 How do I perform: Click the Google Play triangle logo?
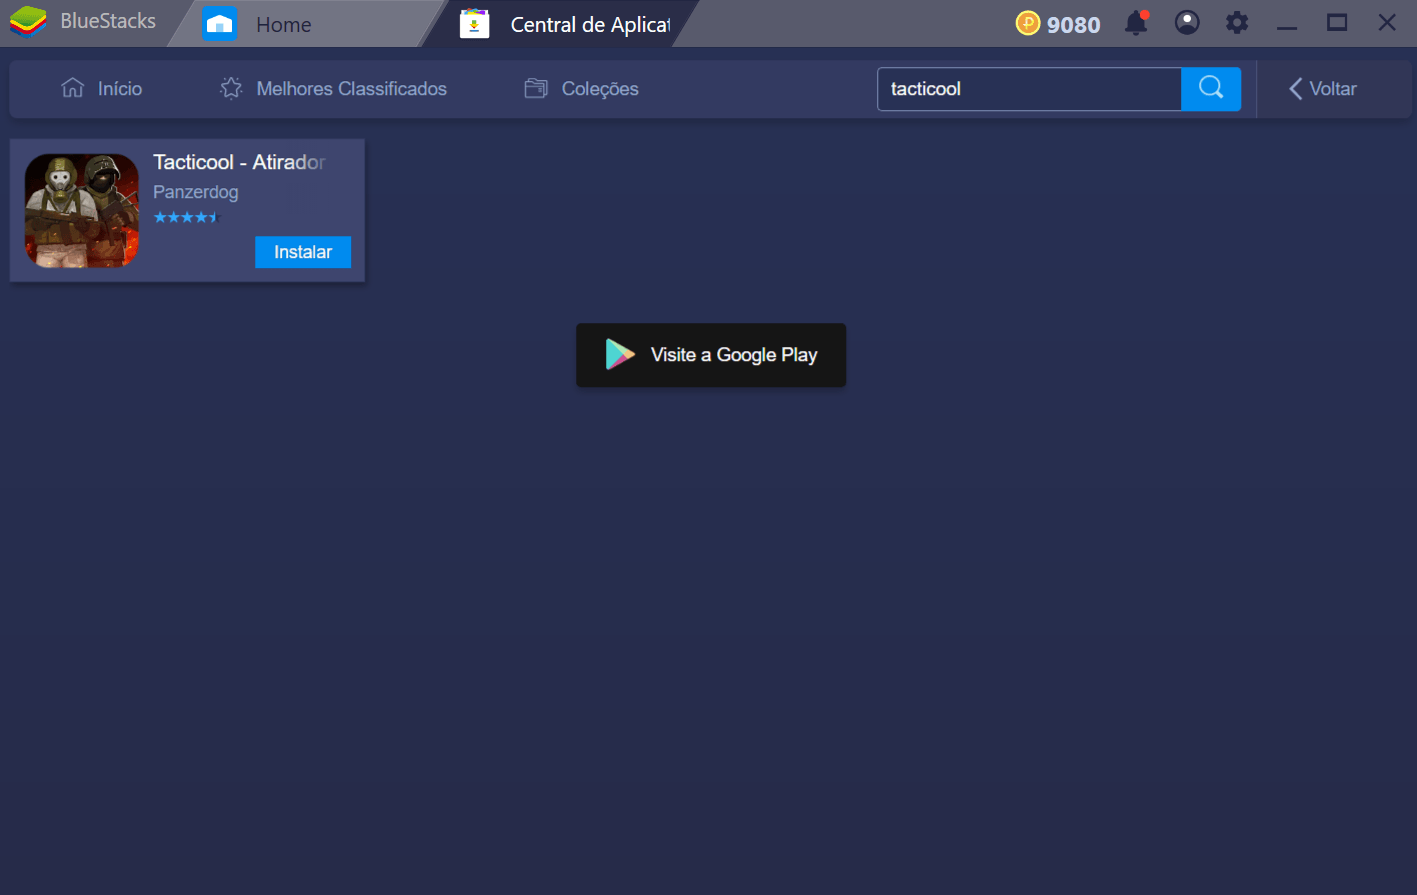(620, 354)
